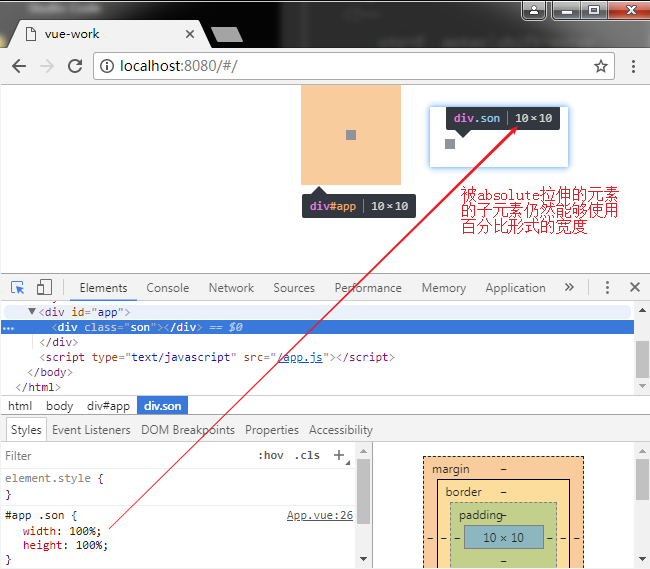Image resolution: width=650 pixels, height=569 pixels.
Task: Select div#app in the breadcrumb trail
Action: click(x=108, y=406)
